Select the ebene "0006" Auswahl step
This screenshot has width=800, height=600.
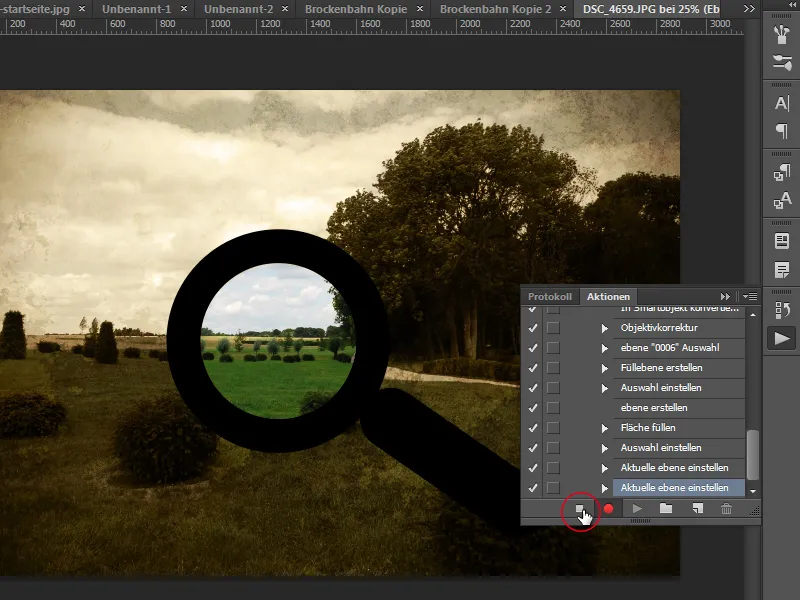[x=679, y=347]
